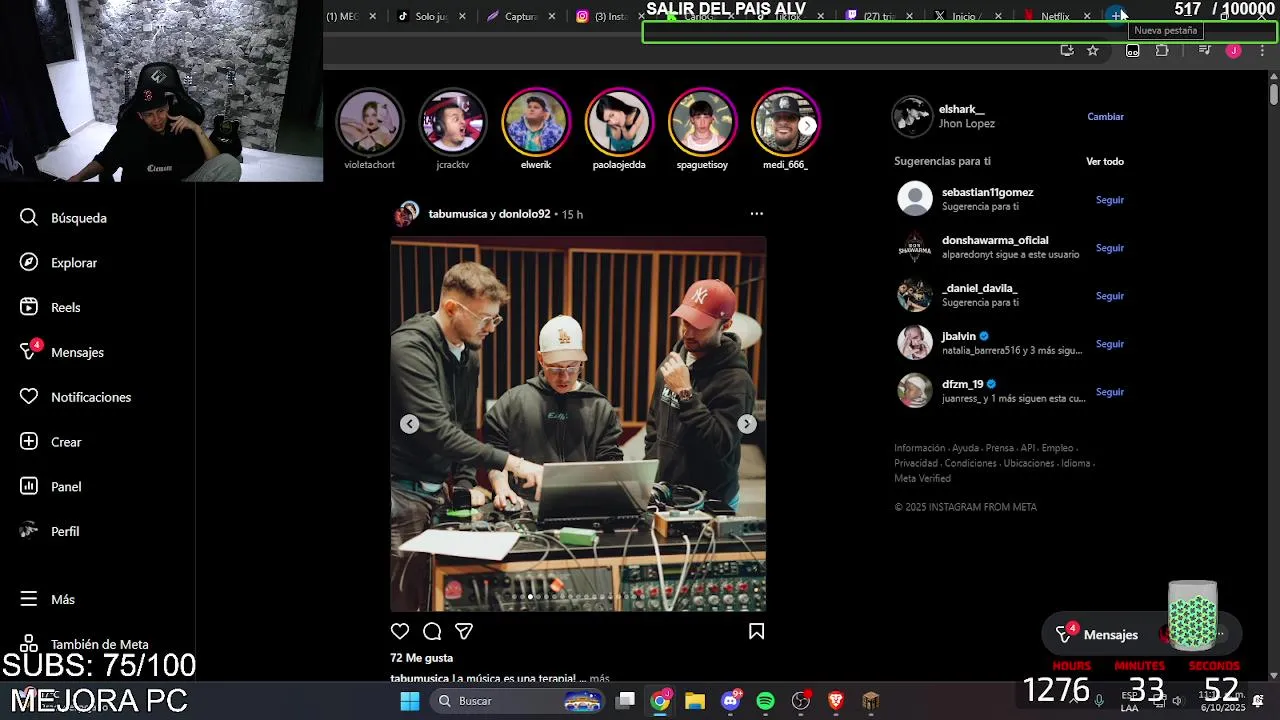The image size is (1280, 720).
Task: Open the Más menu
Action: tap(48, 599)
